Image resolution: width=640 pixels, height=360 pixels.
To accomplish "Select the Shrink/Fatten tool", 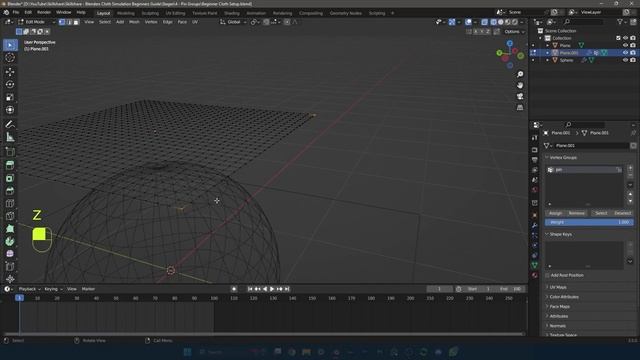I will point(10,279).
